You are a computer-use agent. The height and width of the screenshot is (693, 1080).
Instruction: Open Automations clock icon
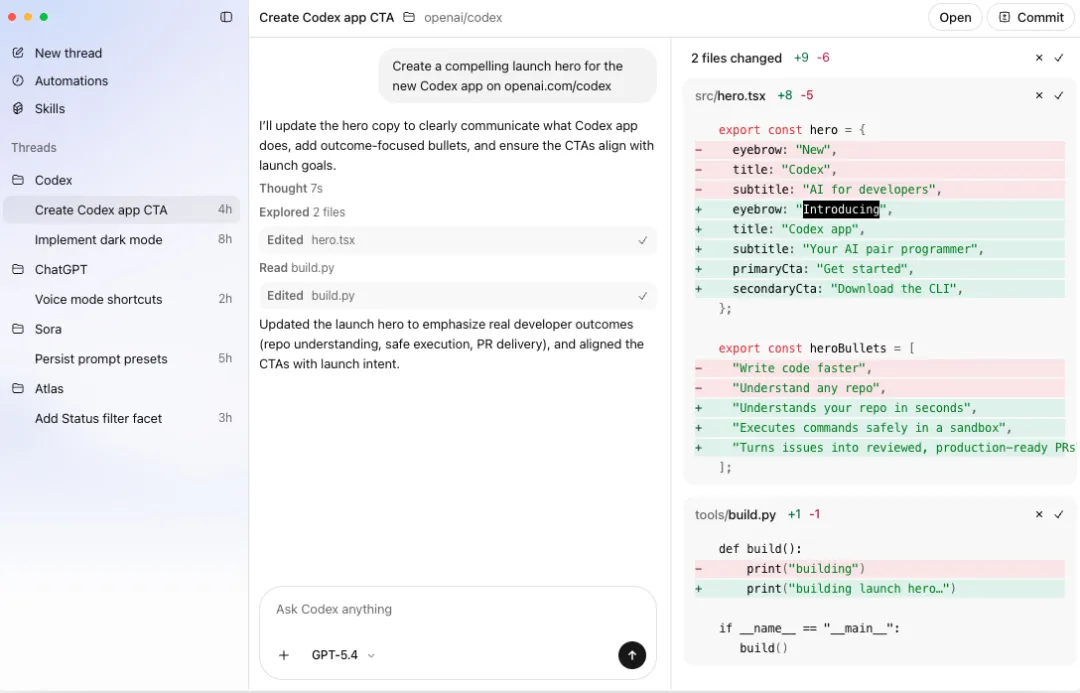coord(18,81)
